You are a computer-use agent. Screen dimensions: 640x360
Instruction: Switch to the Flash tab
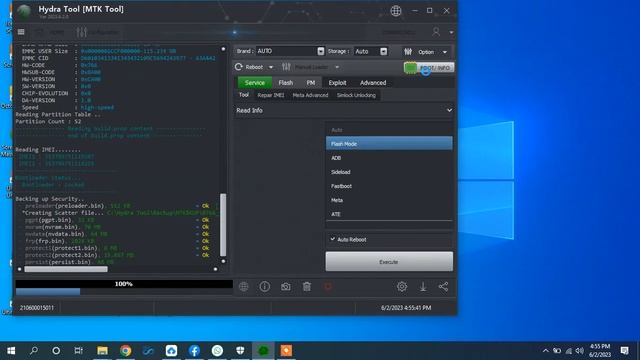(286, 82)
